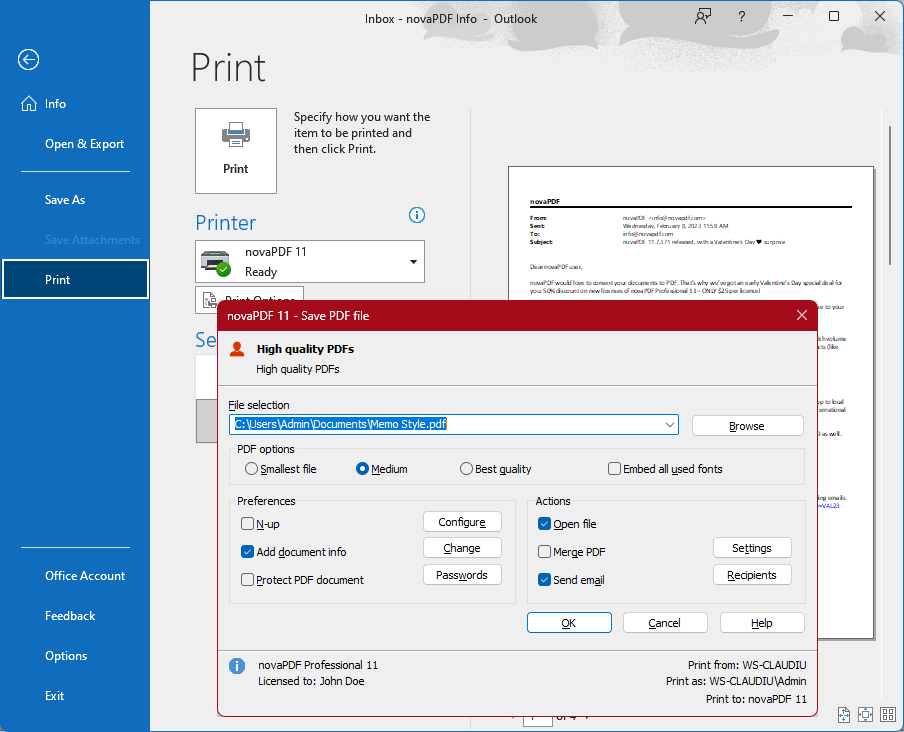Click the 'Print from: WS-CLAUDIU' text
Screen dimensions: 904x732
pos(747,665)
